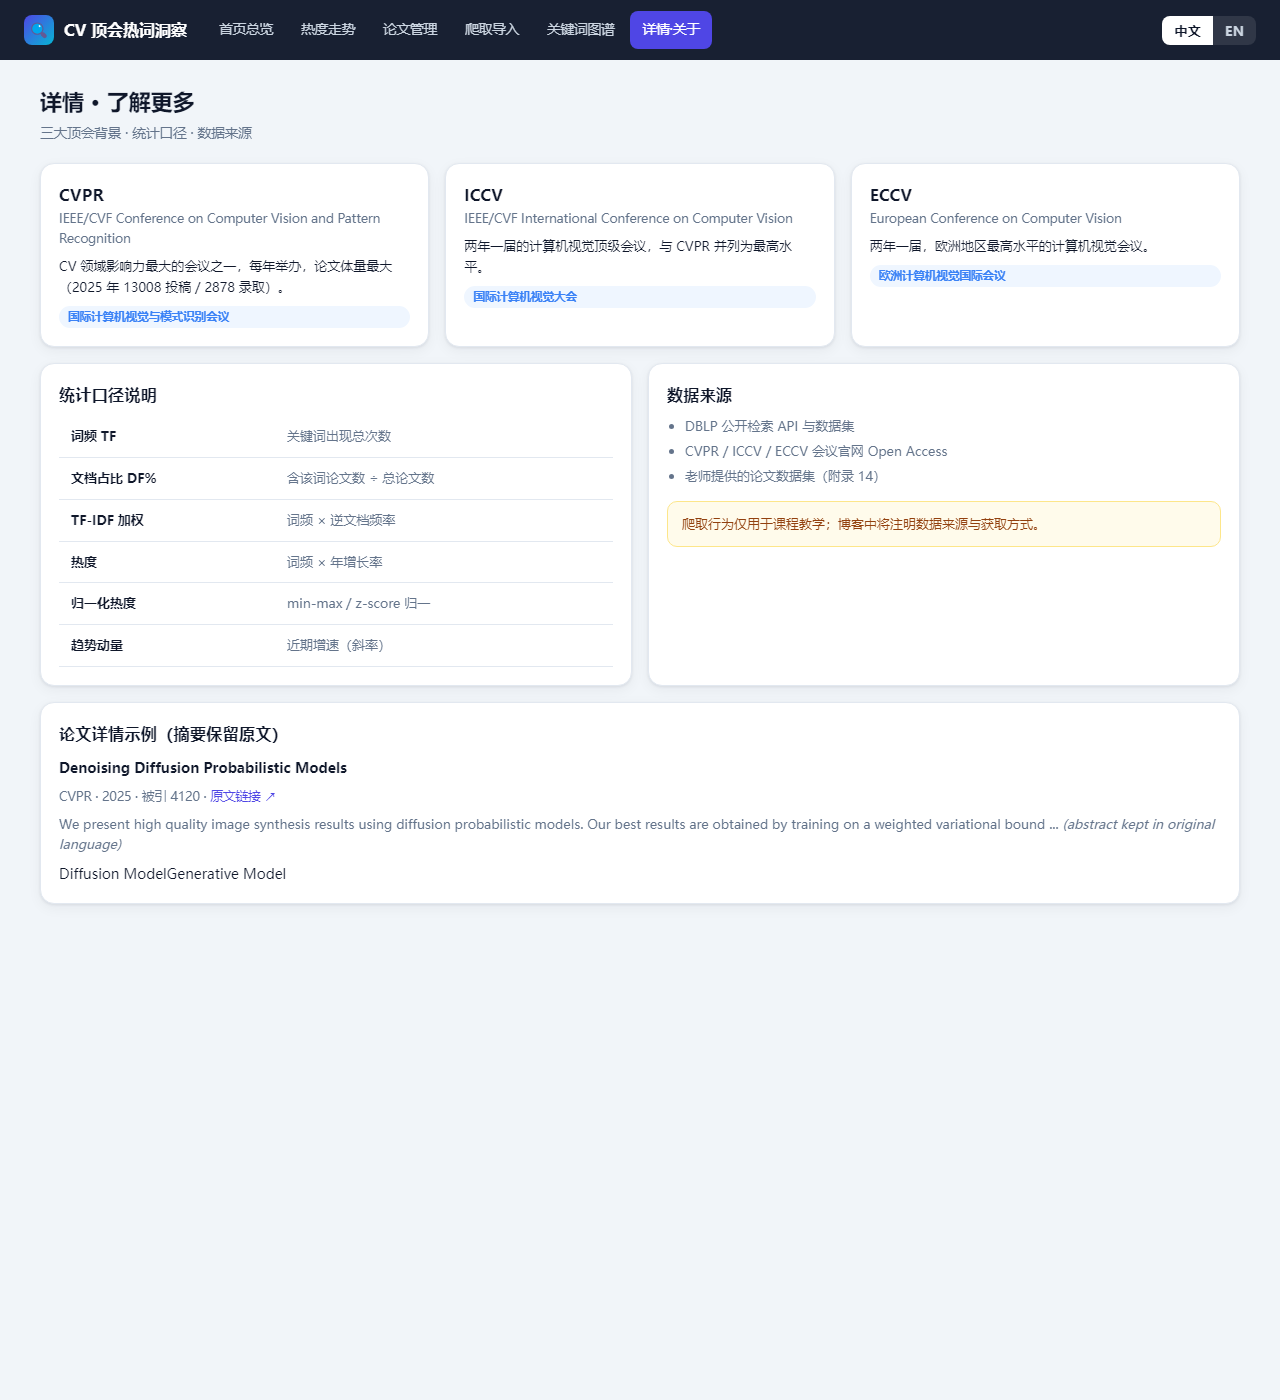Screen dimensions: 1280x1400
Task: Click the CVPR / ICCV / ECCV 会议官网 item
Action: 816,451
